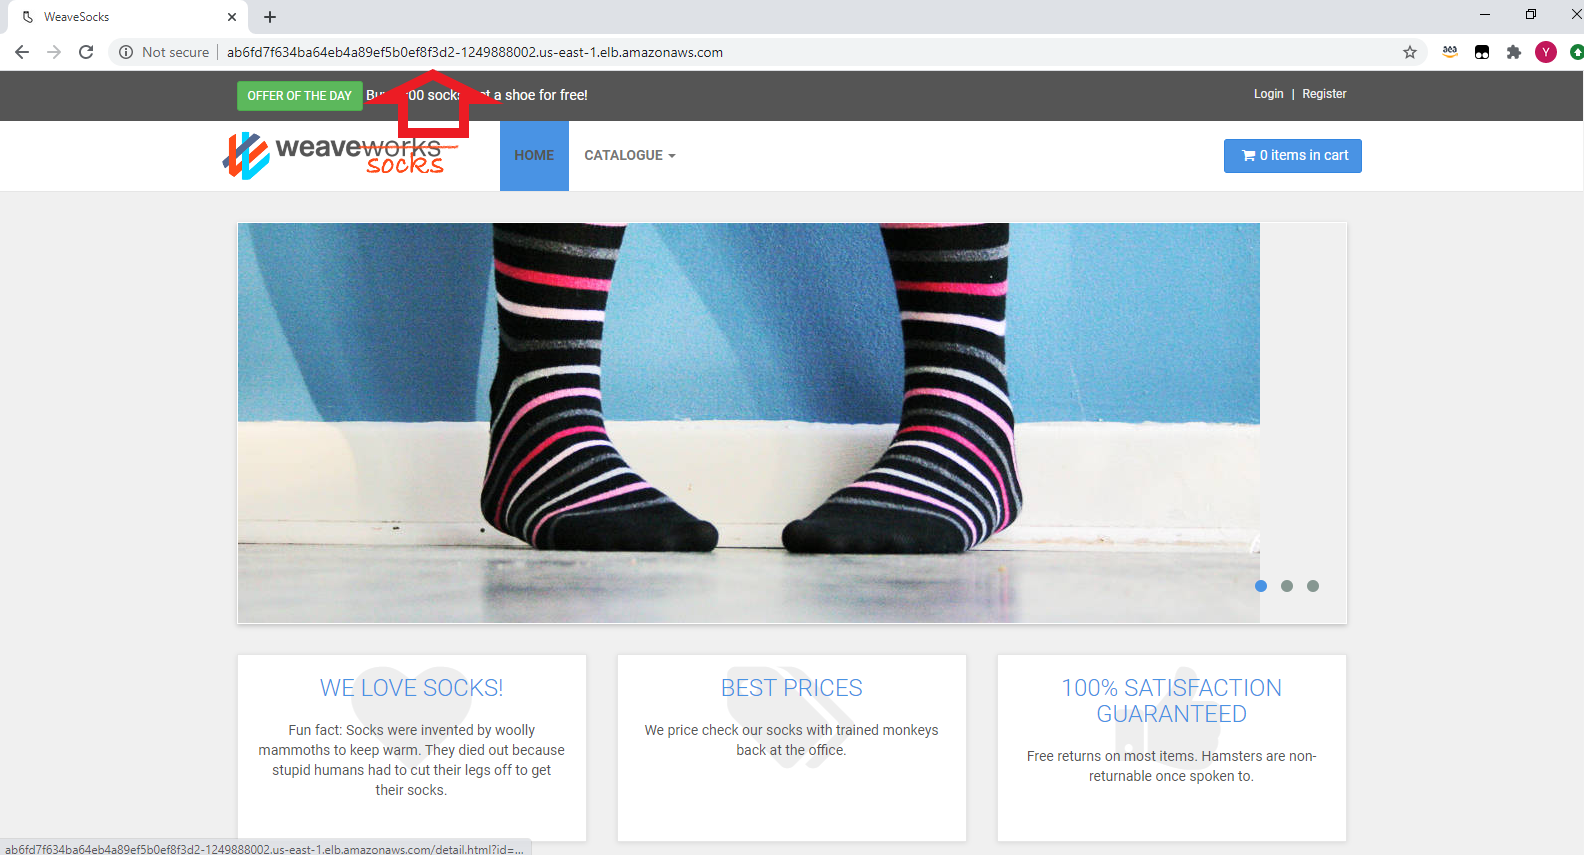The width and height of the screenshot is (1584, 855).
Task: Close the WeaveSocks tab
Action: tap(232, 17)
